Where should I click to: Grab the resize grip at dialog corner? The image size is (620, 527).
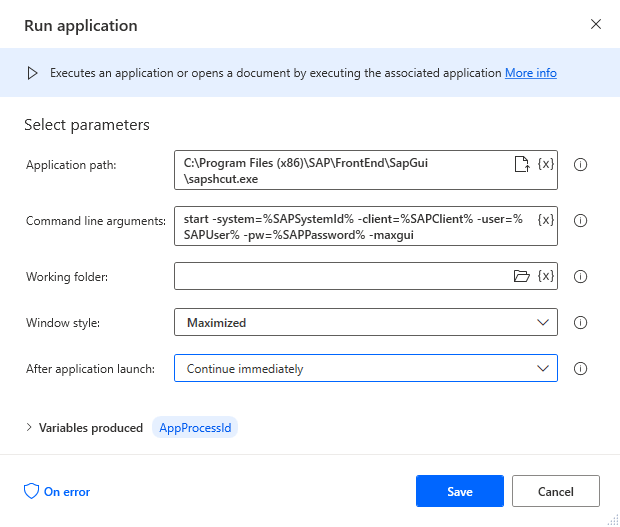pyautogui.click(x=612, y=520)
